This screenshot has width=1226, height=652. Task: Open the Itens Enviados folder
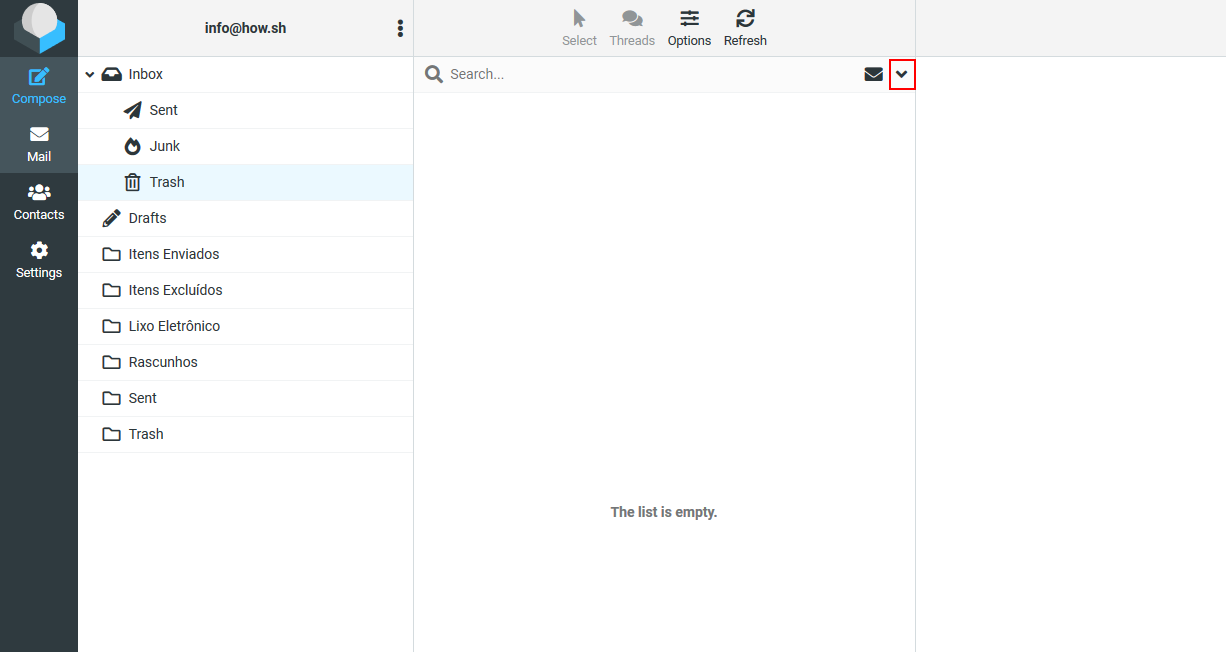coord(245,254)
